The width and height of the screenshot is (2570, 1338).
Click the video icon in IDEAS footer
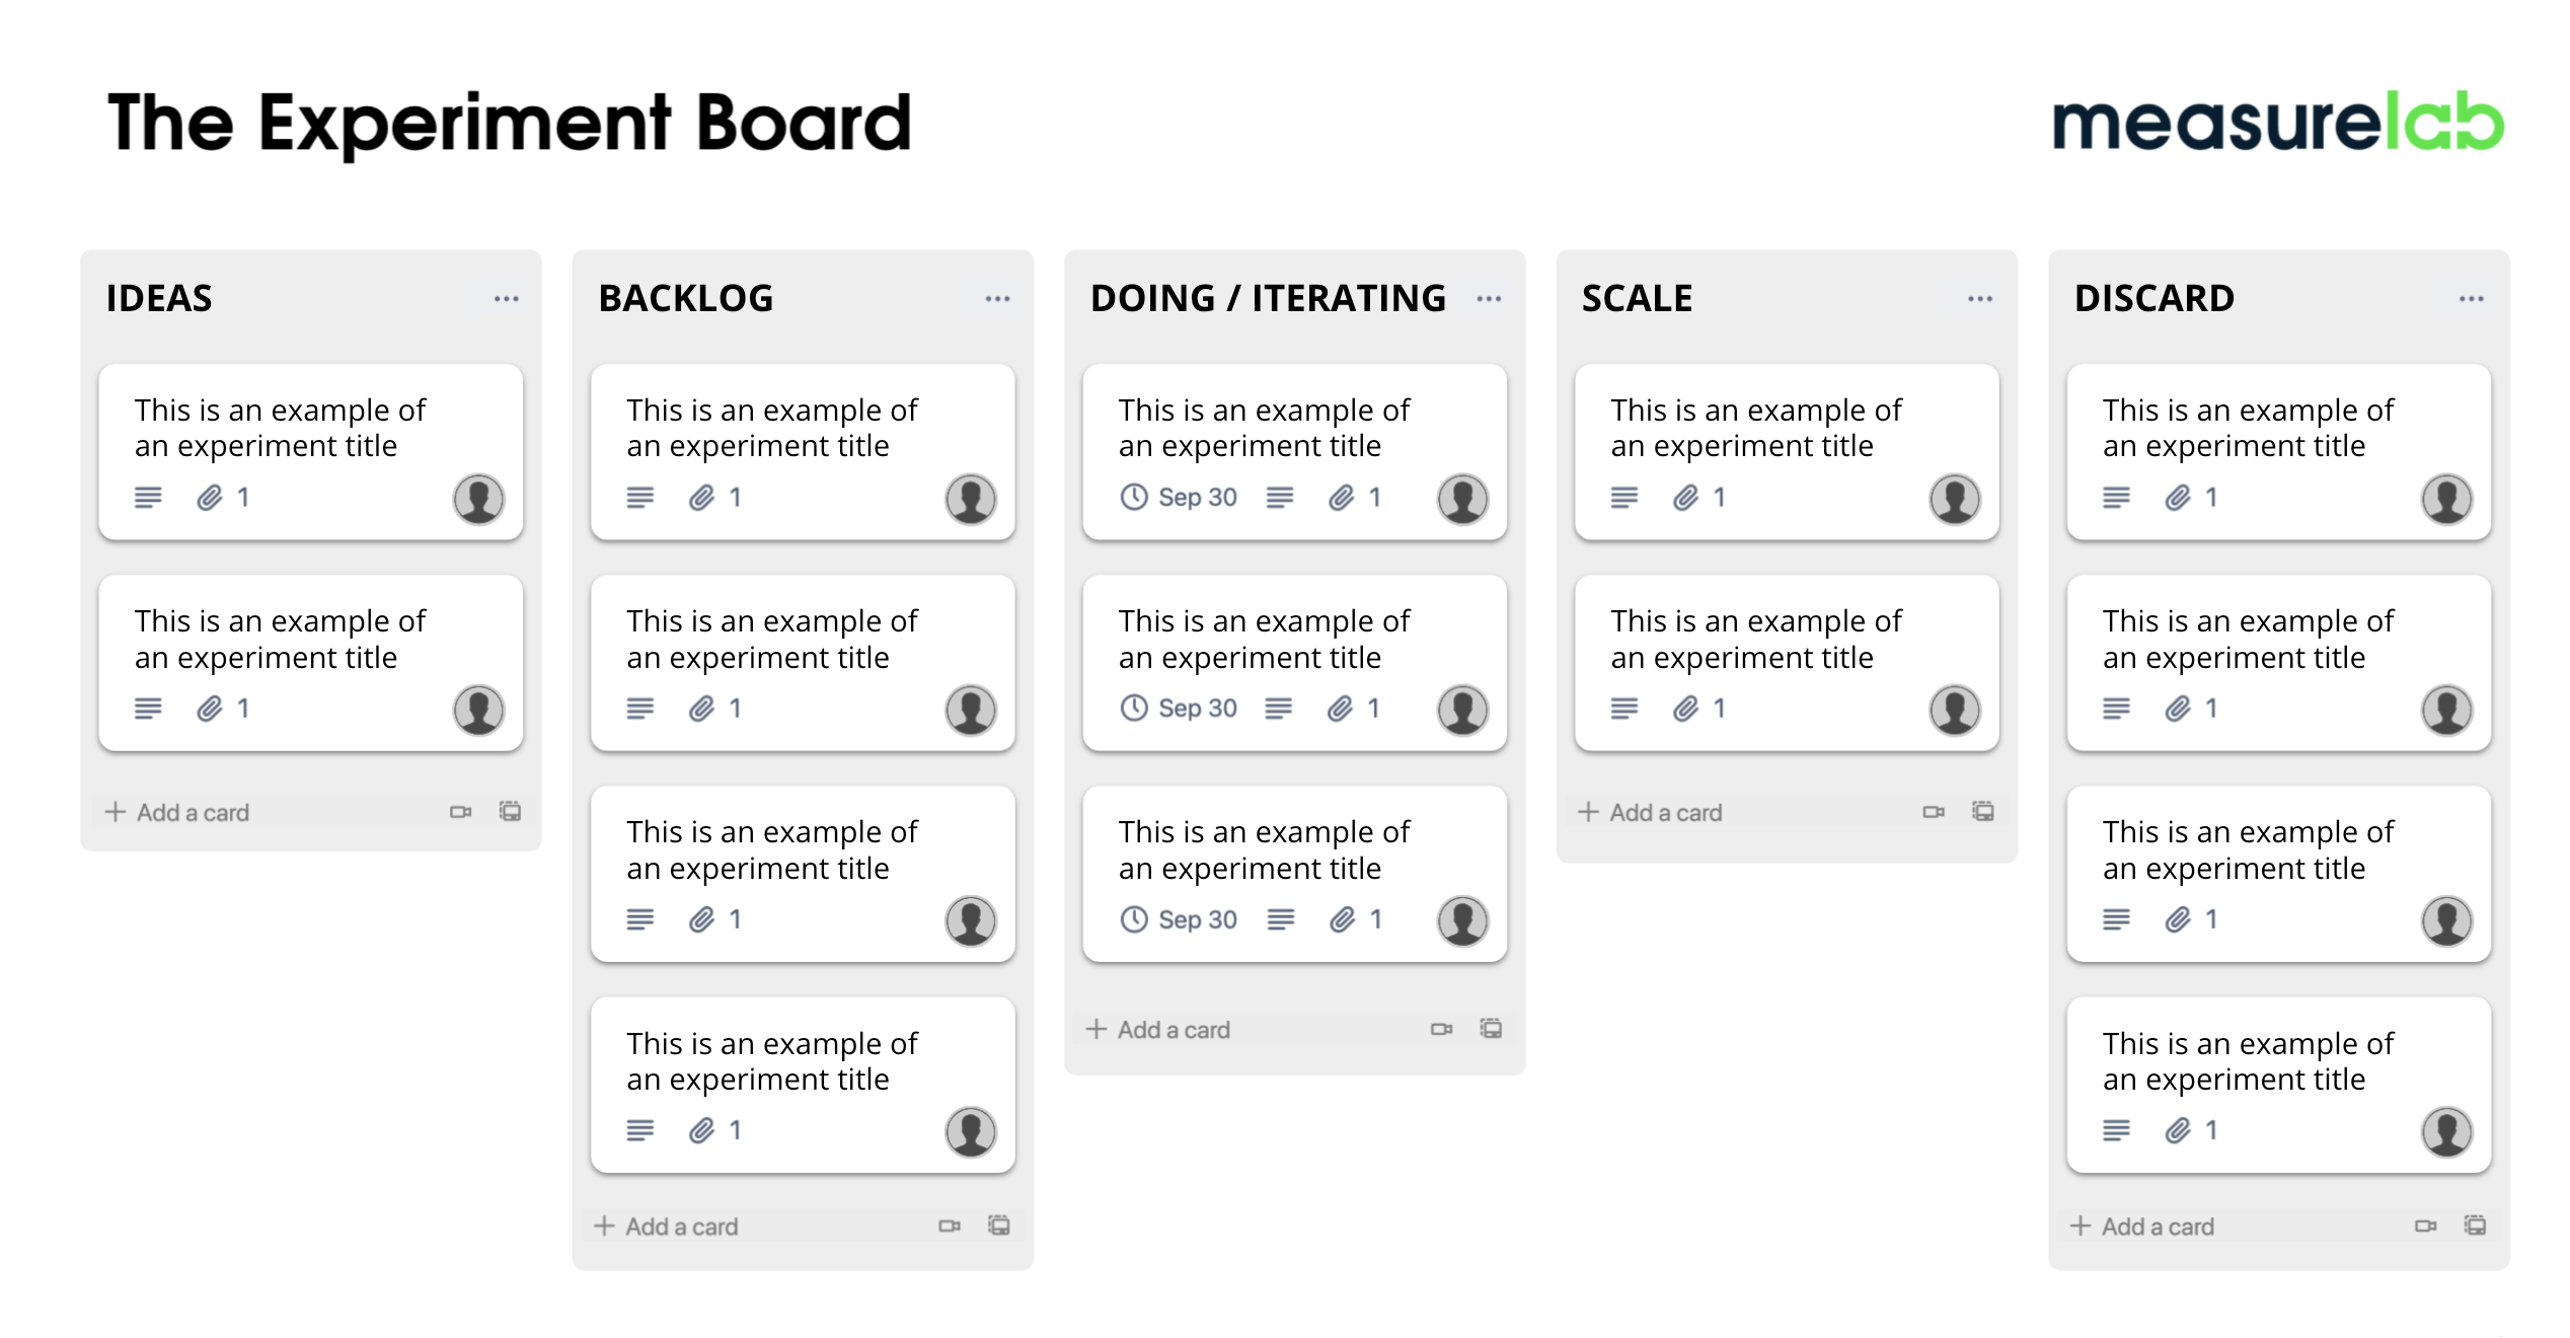(x=460, y=812)
